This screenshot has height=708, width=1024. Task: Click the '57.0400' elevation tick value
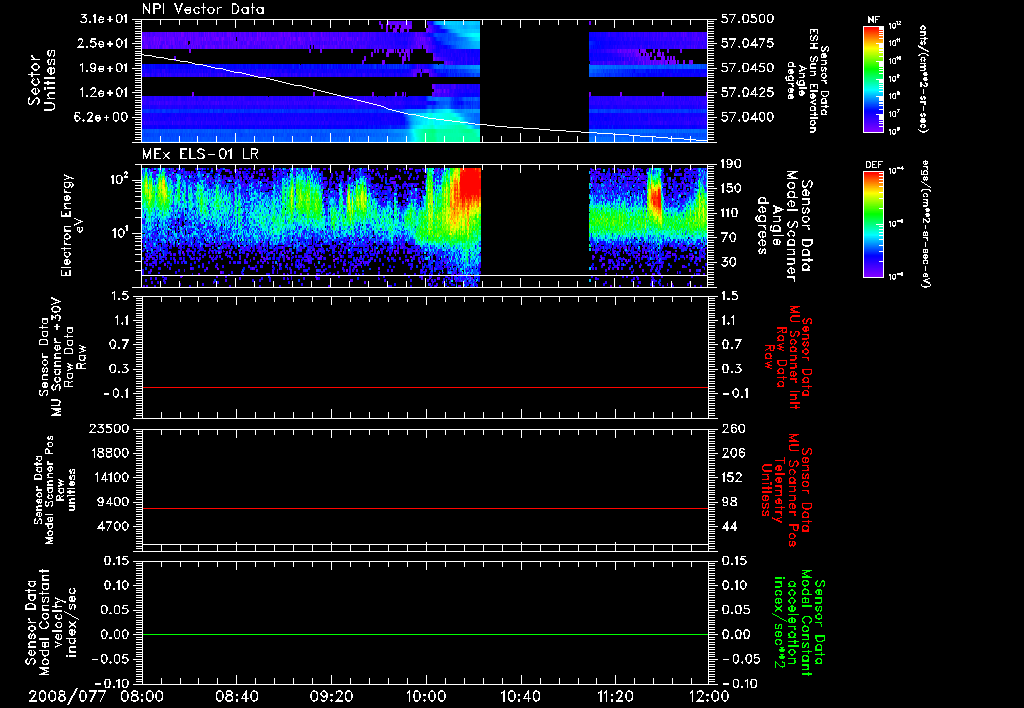tap(748, 117)
